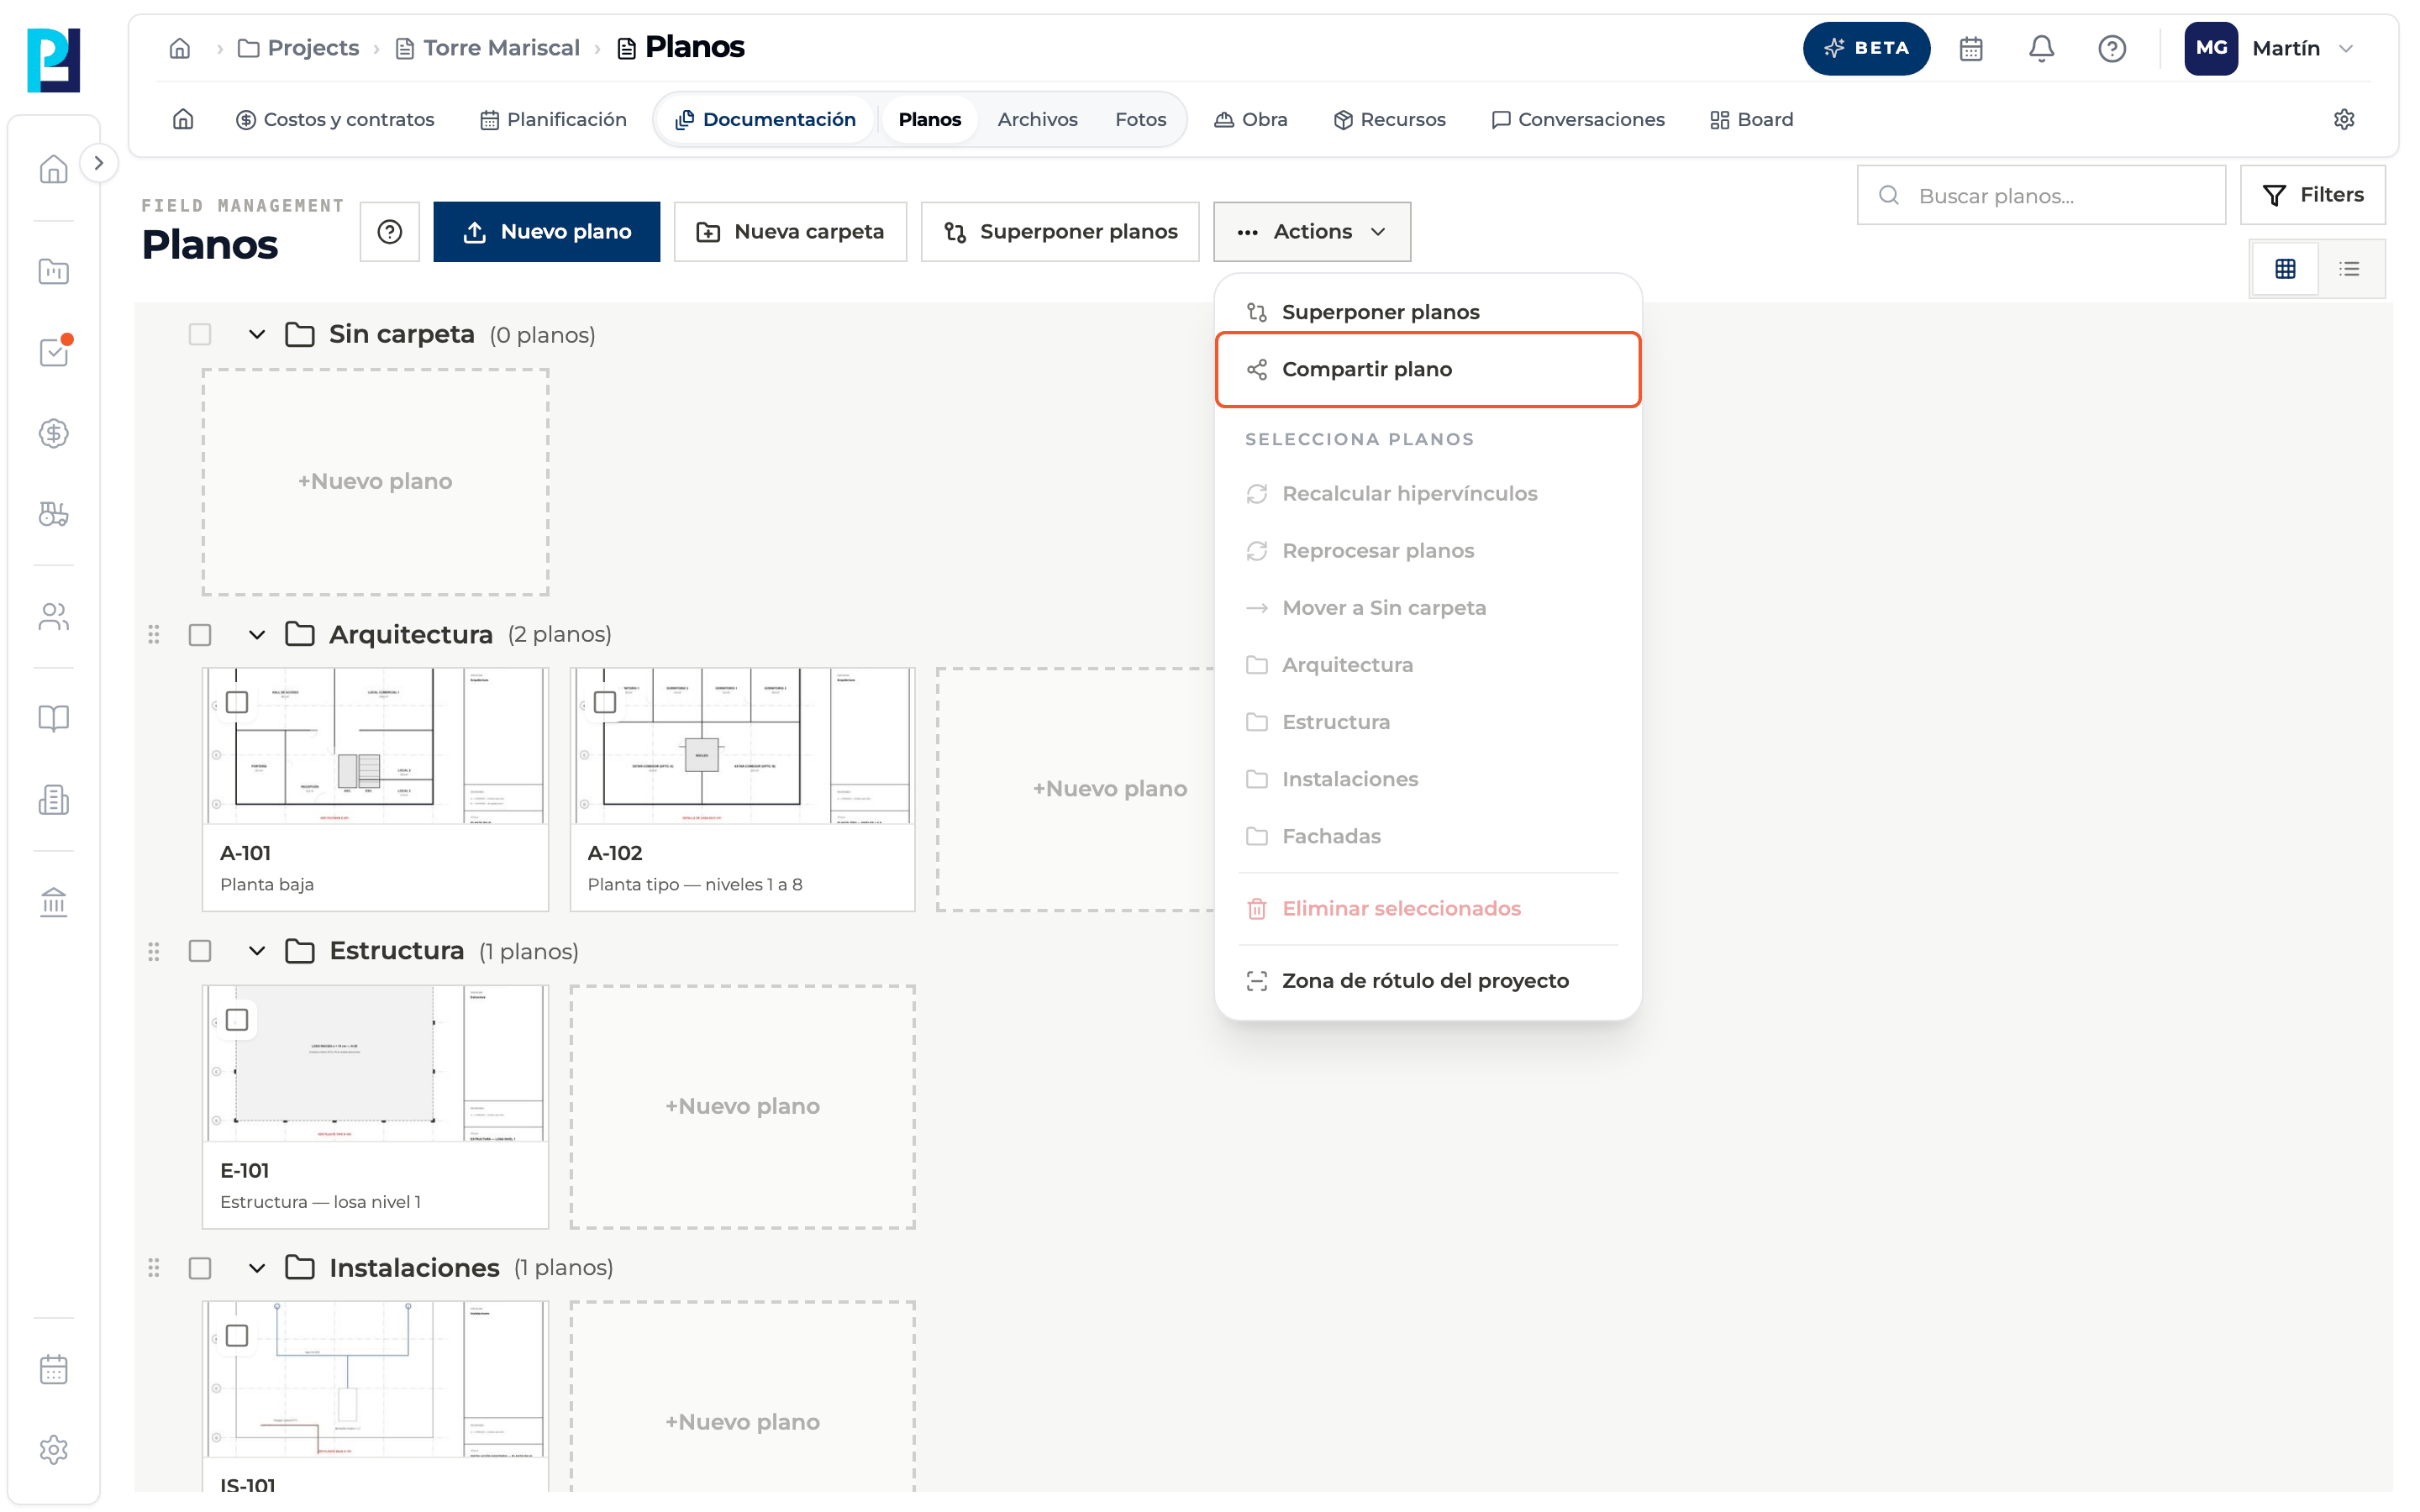Open sidebar home icon
Image resolution: width=2420 pixels, height=1512 pixels.
coord(53,168)
